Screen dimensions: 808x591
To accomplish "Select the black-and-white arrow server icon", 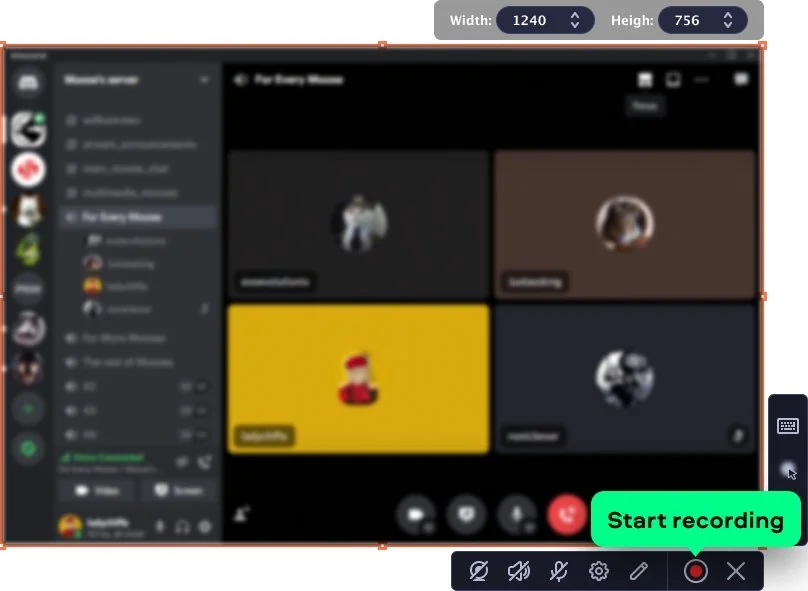I will point(28,129).
